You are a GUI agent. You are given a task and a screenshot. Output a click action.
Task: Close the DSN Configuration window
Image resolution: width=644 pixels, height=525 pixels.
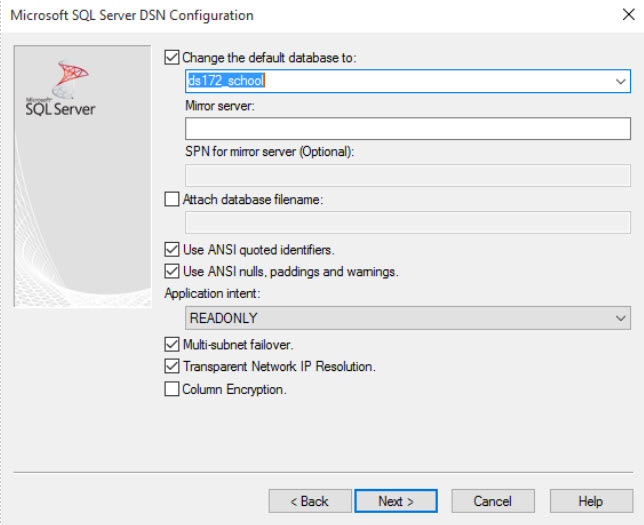tap(628, 15)
